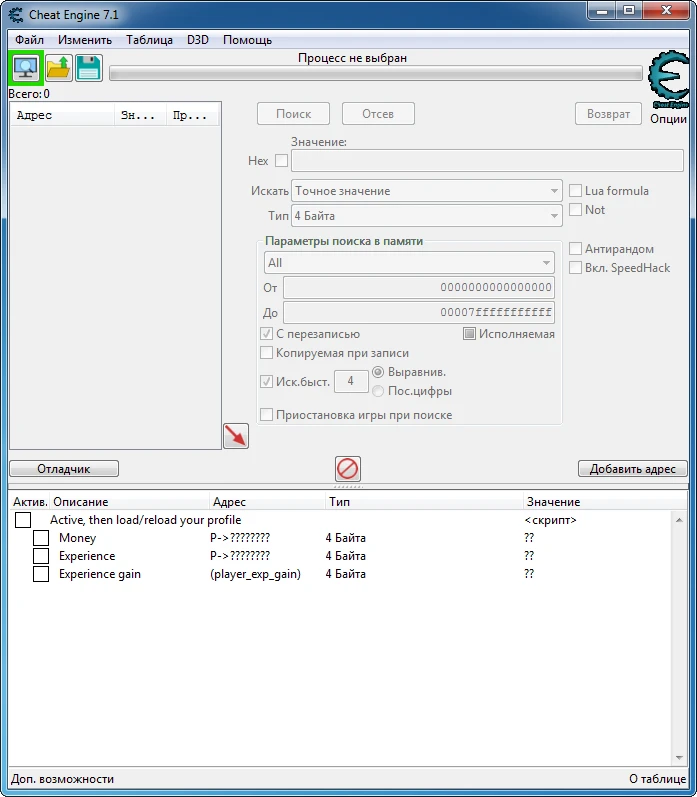Click the Cheat Engine title bar icon
Image resolution: width=697 pixels, height=797 pixels.
click(x=16, y=15)
